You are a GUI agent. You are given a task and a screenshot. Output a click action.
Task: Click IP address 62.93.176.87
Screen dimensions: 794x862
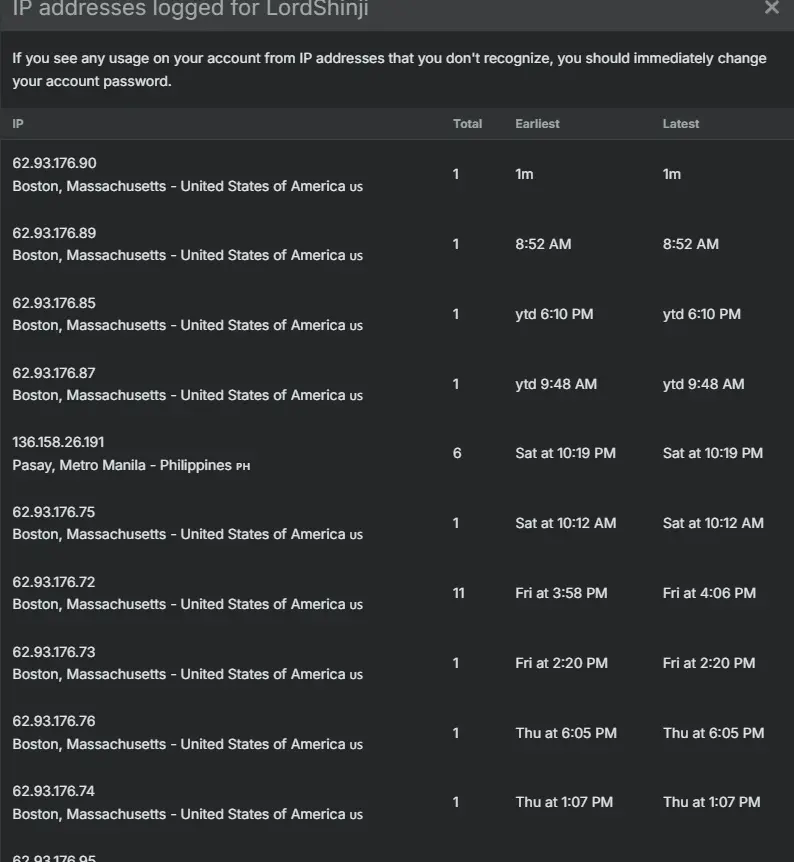[54, 373]
